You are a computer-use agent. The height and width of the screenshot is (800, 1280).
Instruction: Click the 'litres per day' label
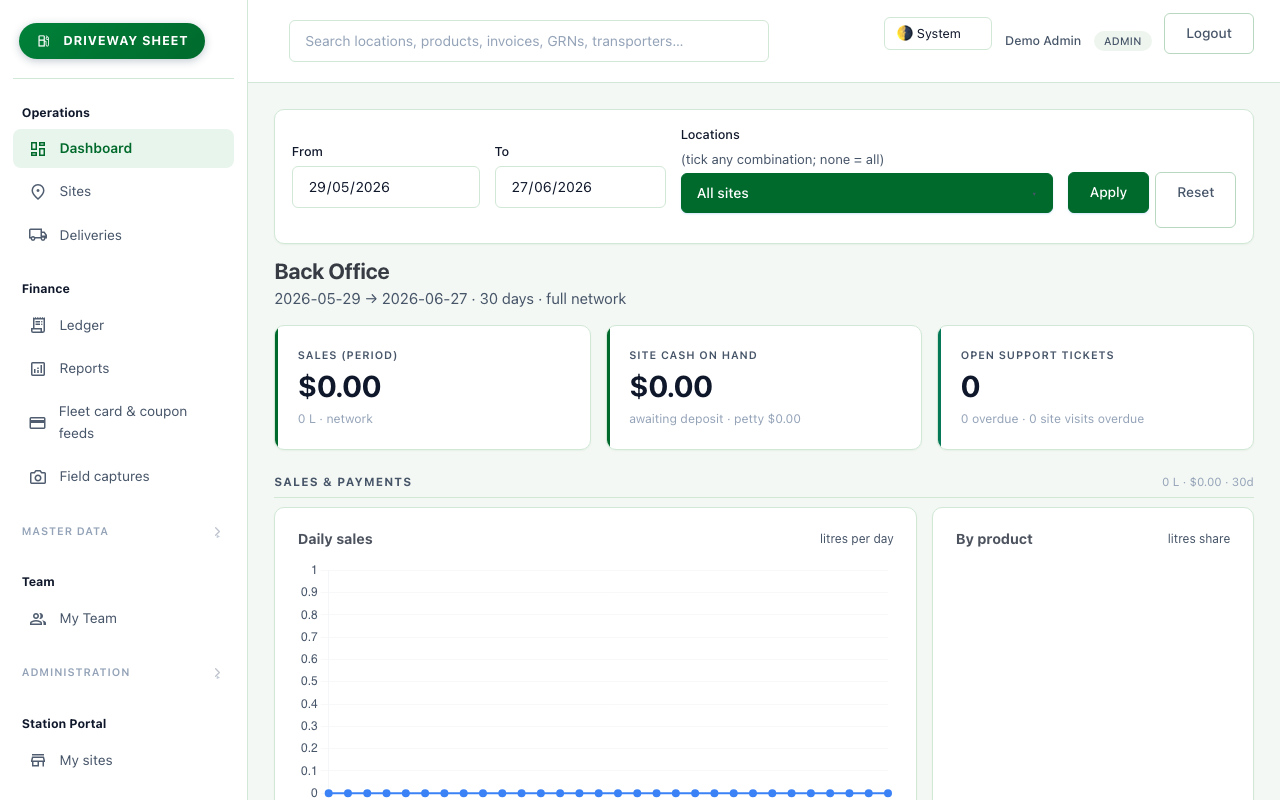[857, 539]
